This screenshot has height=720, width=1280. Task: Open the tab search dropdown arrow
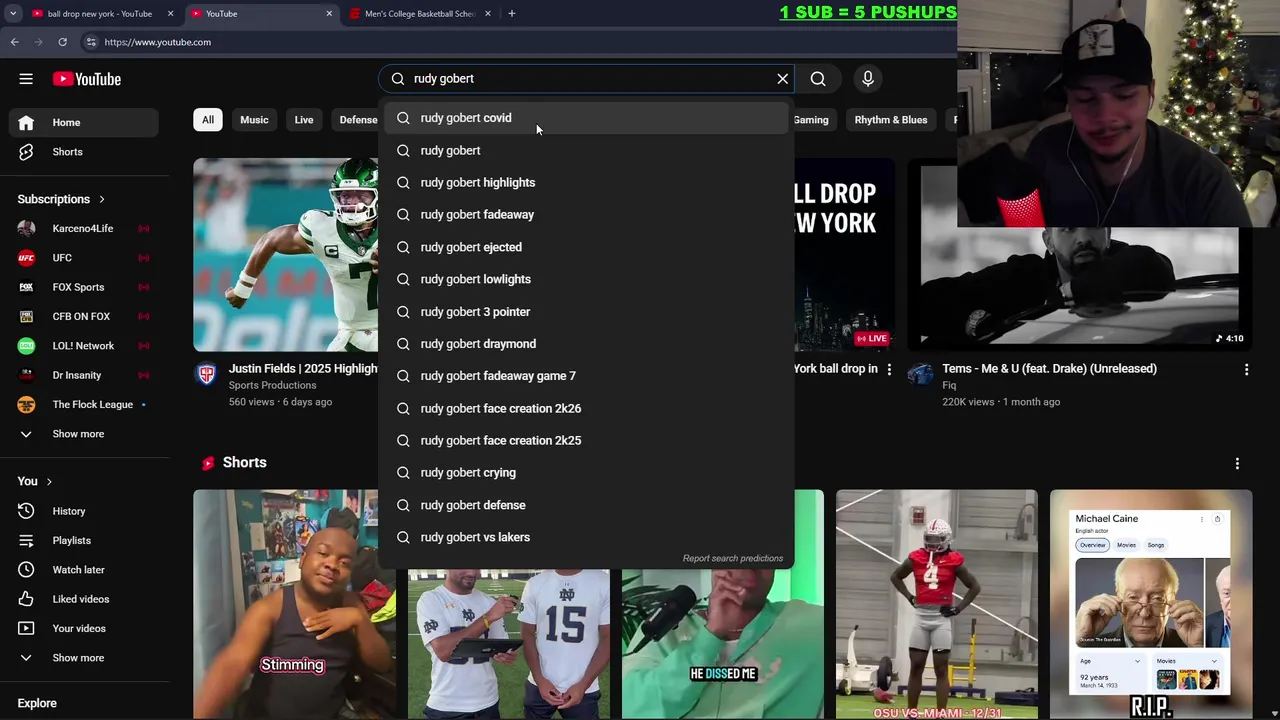pyautogui.click(x=13, y=14)
